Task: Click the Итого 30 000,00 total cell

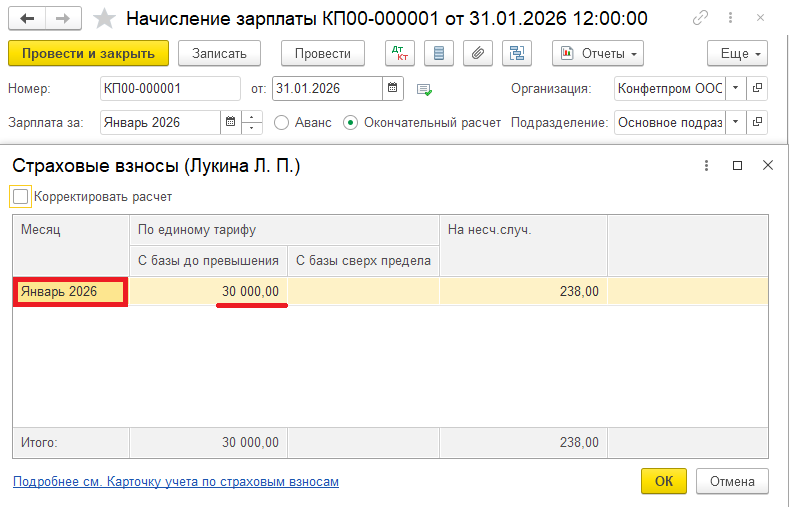Action: [x=208, y=443]
